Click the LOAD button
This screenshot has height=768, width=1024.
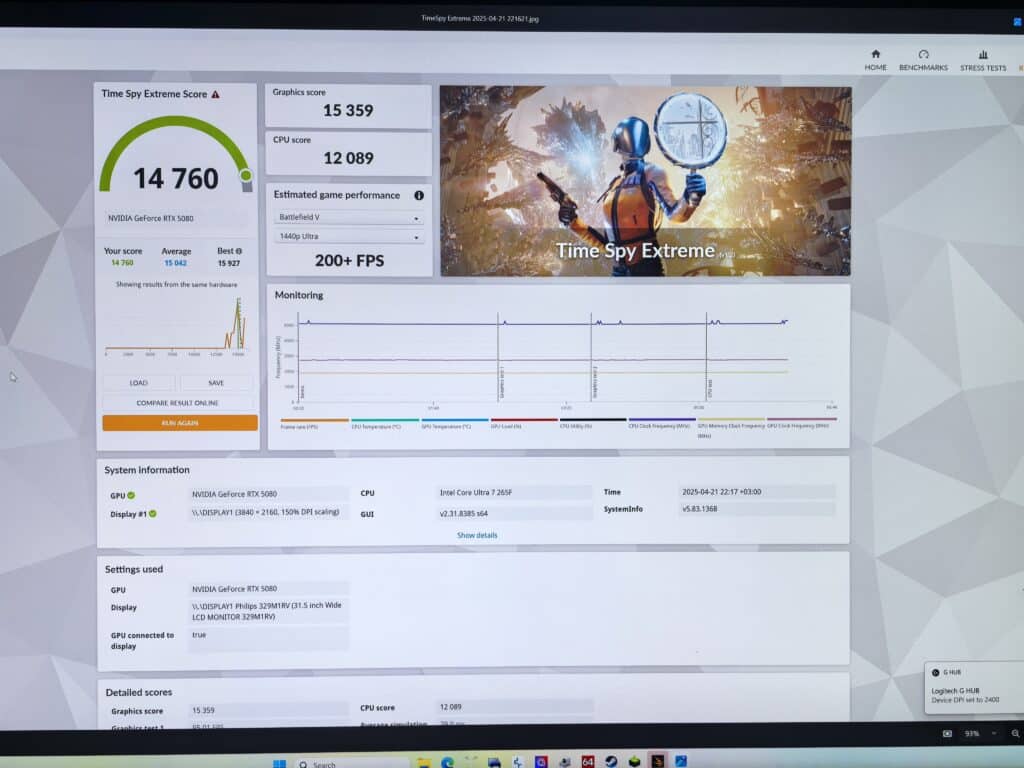pyautogui.click(x=138, y=383)
